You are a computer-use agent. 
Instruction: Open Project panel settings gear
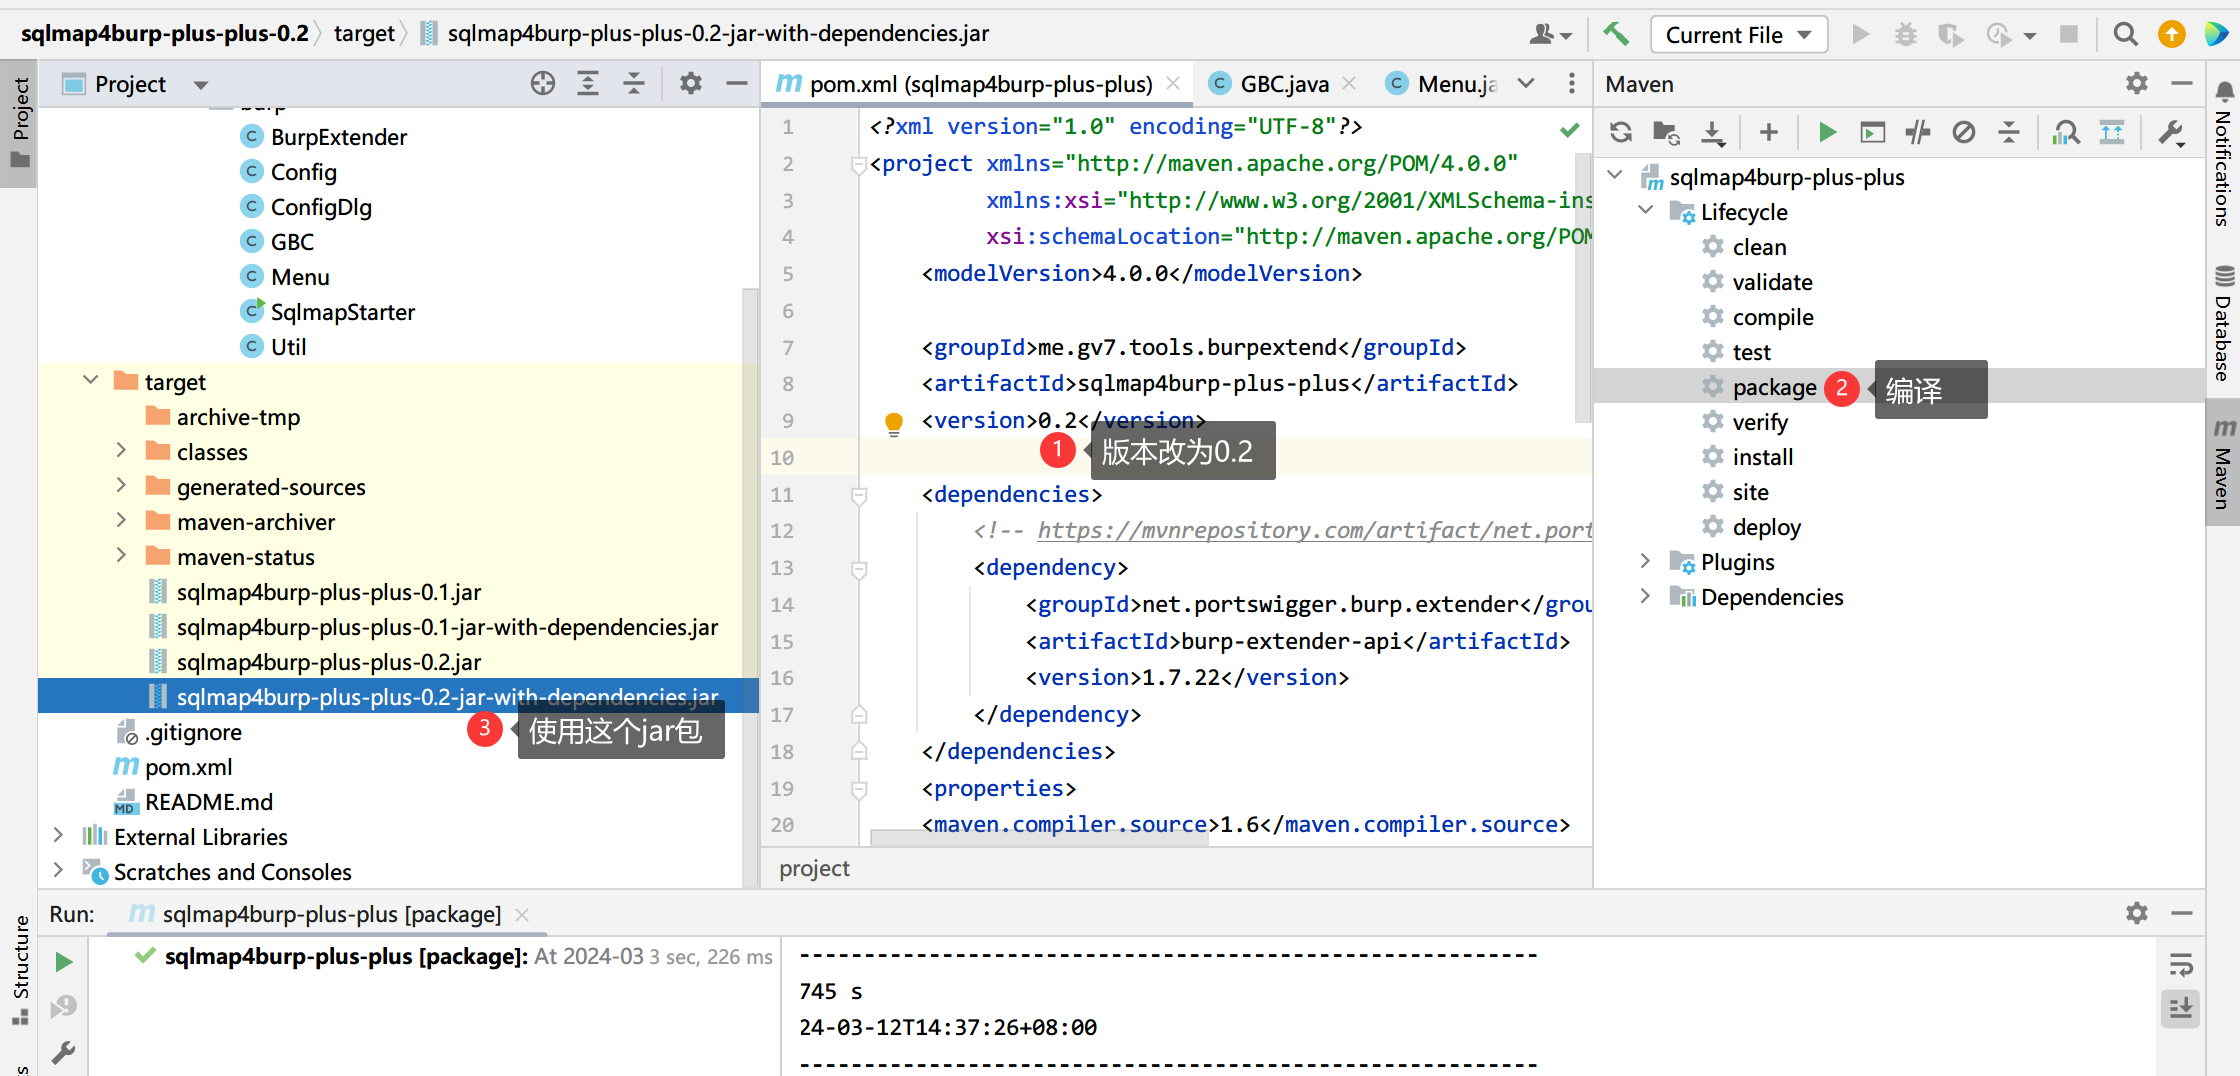(690, 84)
